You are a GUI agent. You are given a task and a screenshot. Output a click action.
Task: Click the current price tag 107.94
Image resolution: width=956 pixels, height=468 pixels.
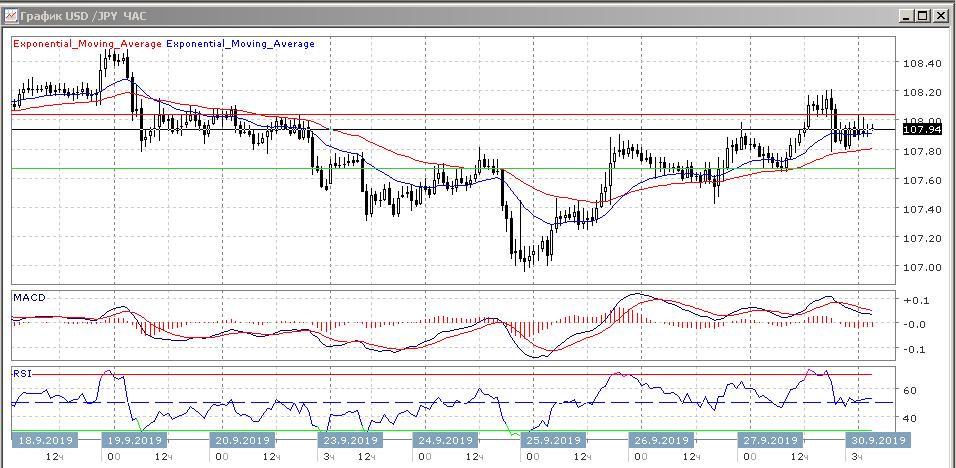[922, 130]
